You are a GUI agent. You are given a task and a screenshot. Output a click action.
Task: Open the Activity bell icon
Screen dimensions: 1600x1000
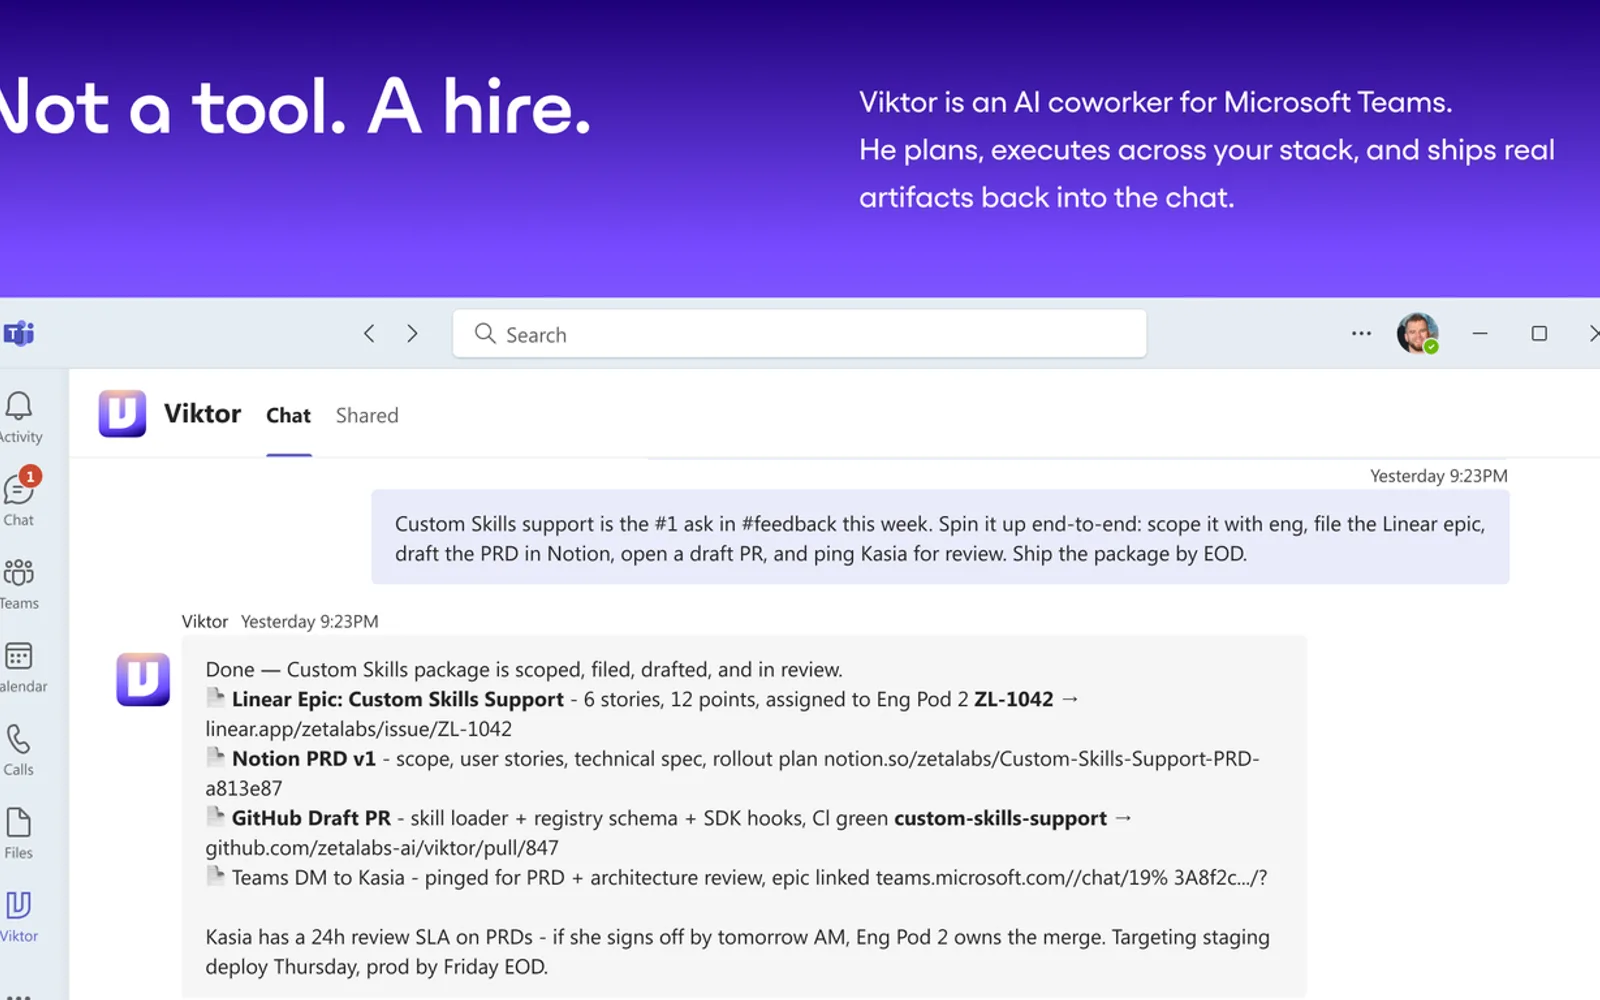pos(19,406)
